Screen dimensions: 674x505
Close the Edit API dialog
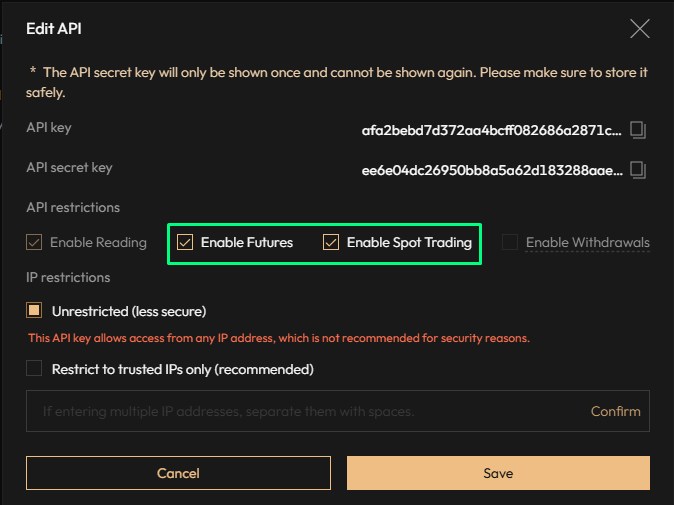pos(640,29)
